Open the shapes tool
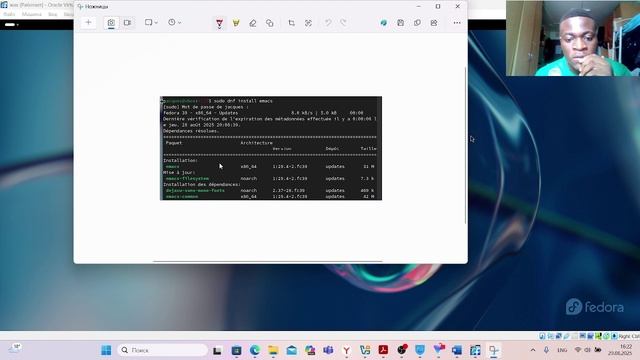The width and height of the screenshot is (640, 360). click(269, 23)
